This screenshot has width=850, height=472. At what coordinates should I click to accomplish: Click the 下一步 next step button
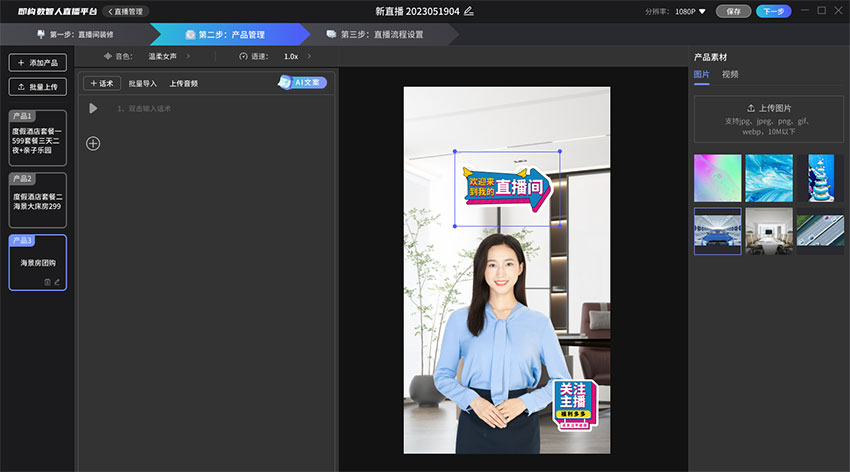point(773,12)
